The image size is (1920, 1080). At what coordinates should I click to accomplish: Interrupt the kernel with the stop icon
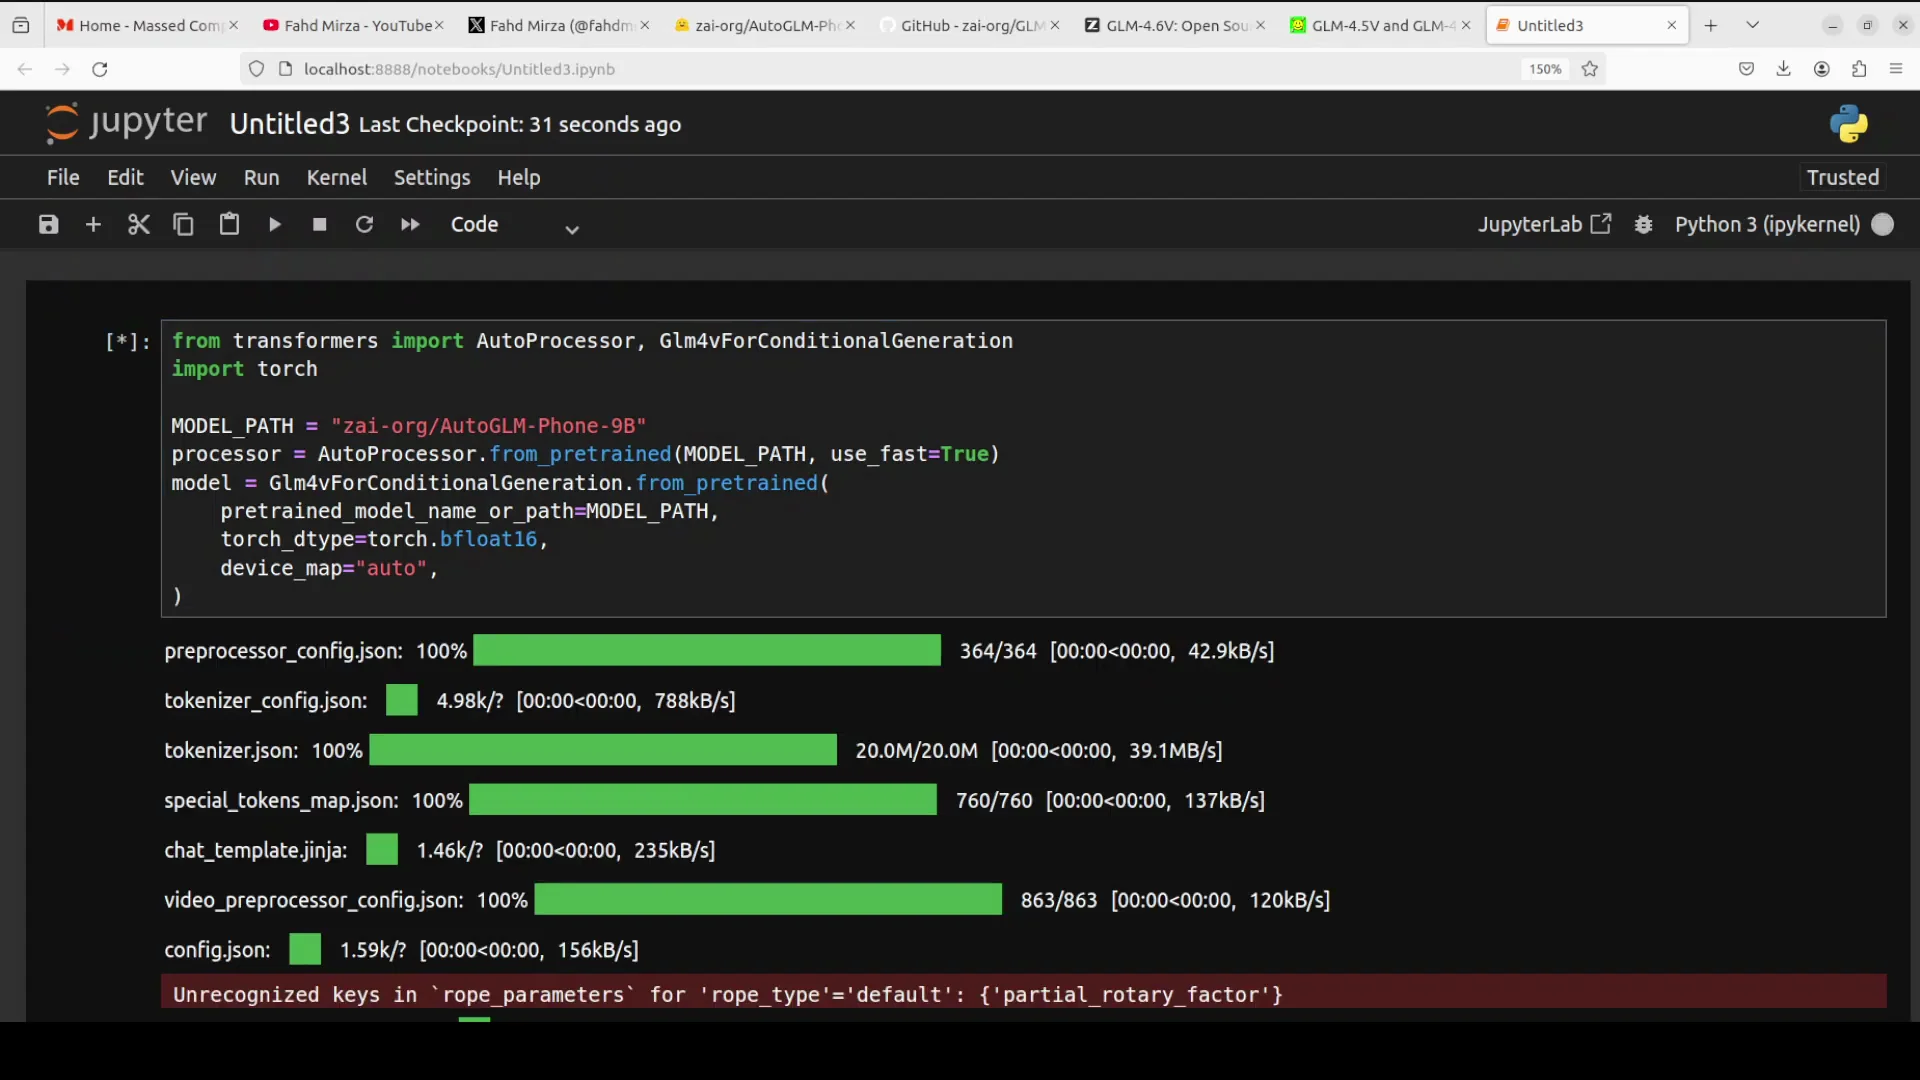point(320,224)
